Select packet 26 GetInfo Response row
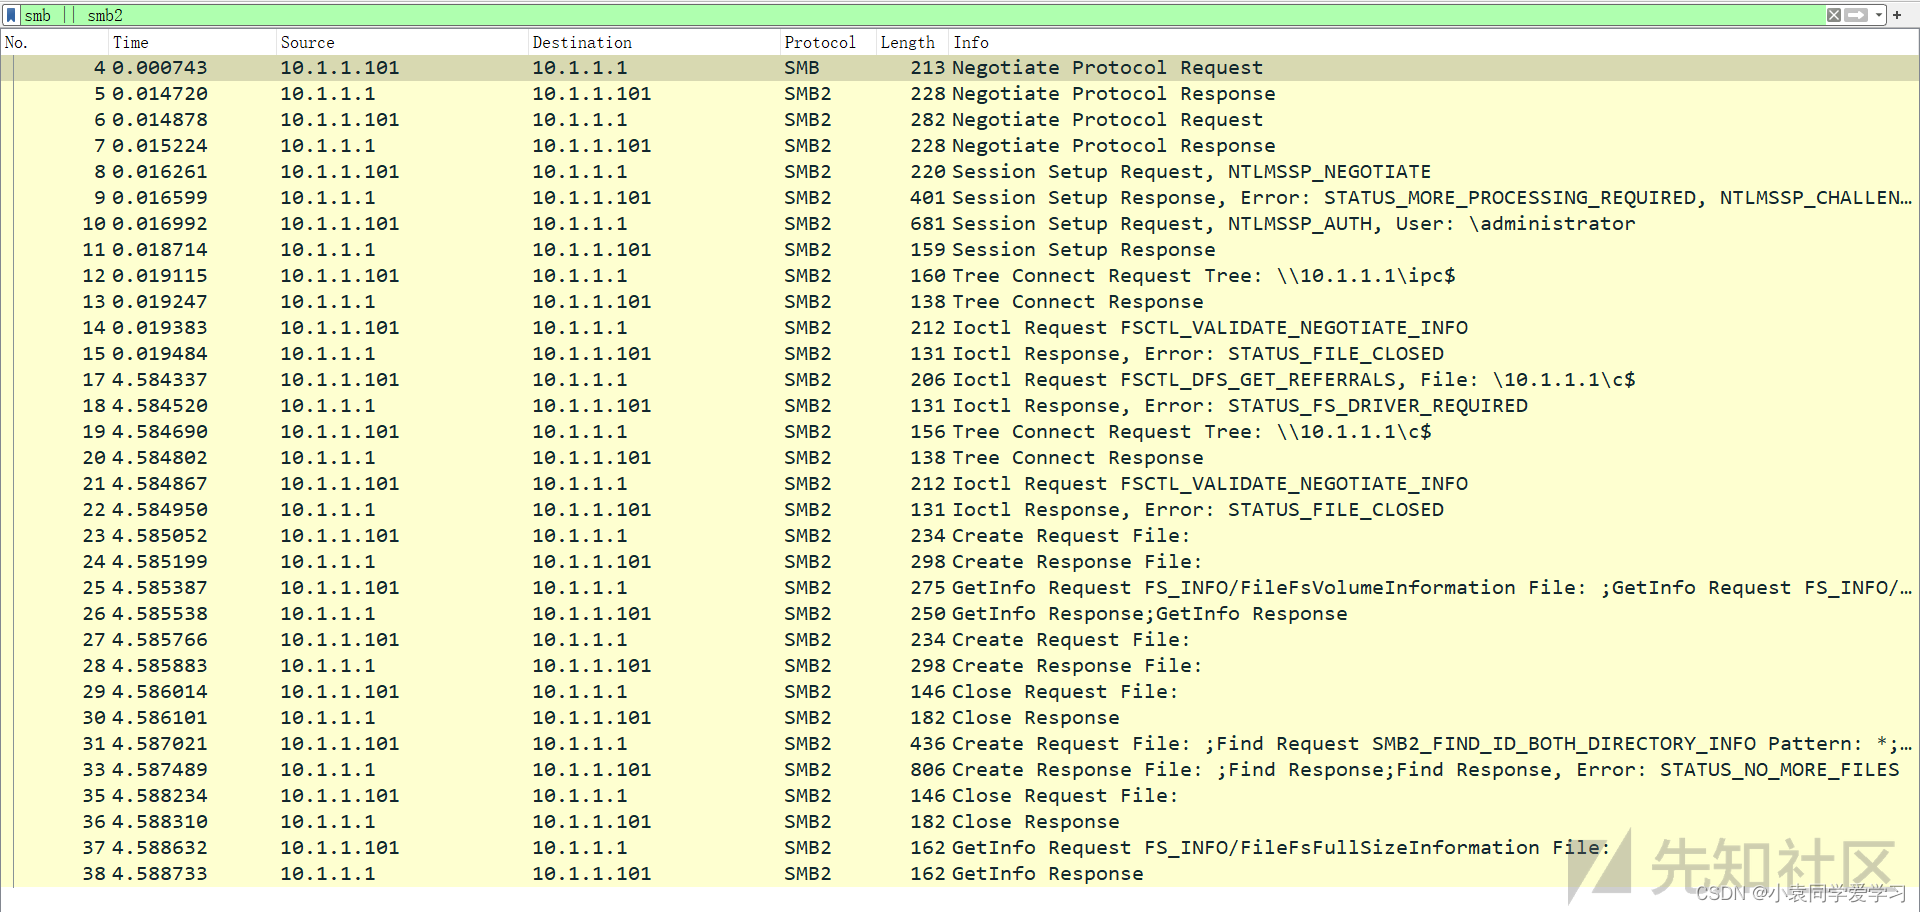The height and width of the screenshot is (912, 1920). click(960, 614)
